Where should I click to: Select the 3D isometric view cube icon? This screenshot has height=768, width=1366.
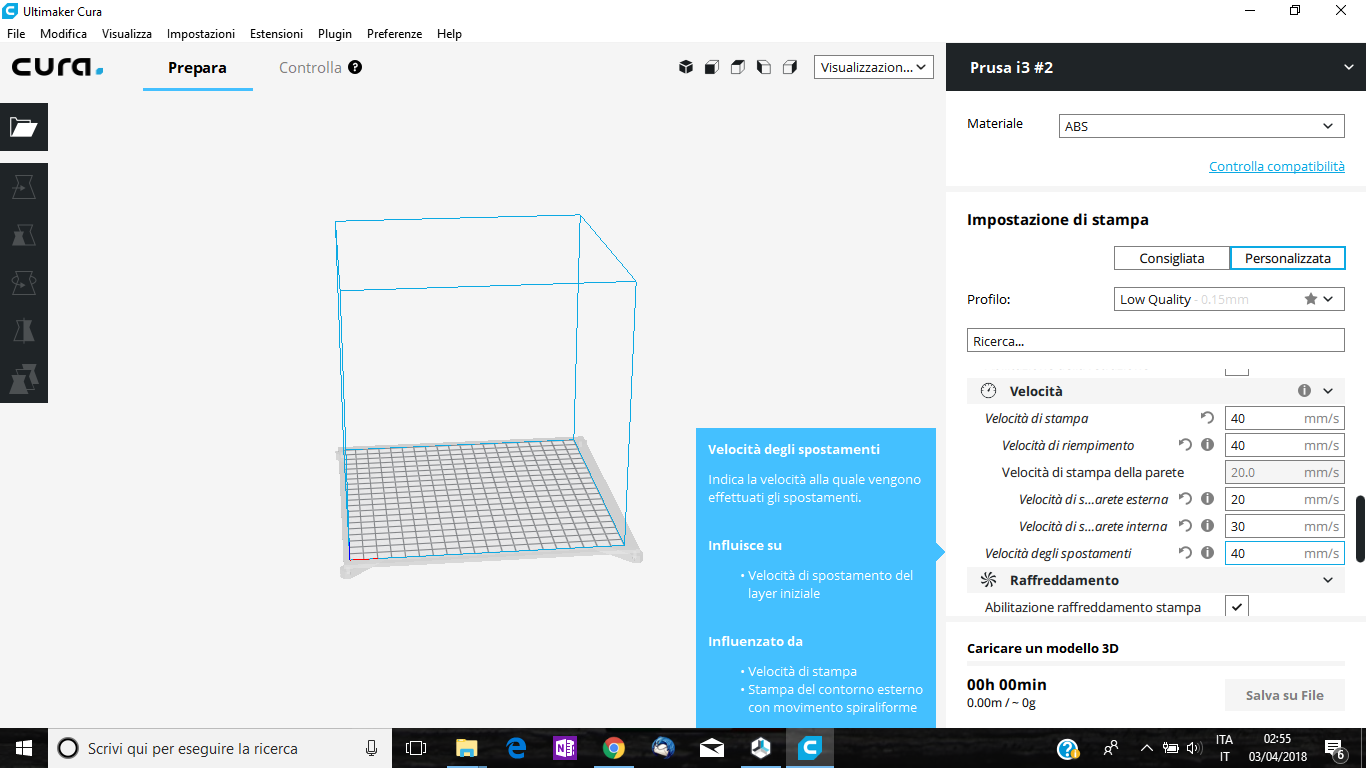(x=686, y=67)
